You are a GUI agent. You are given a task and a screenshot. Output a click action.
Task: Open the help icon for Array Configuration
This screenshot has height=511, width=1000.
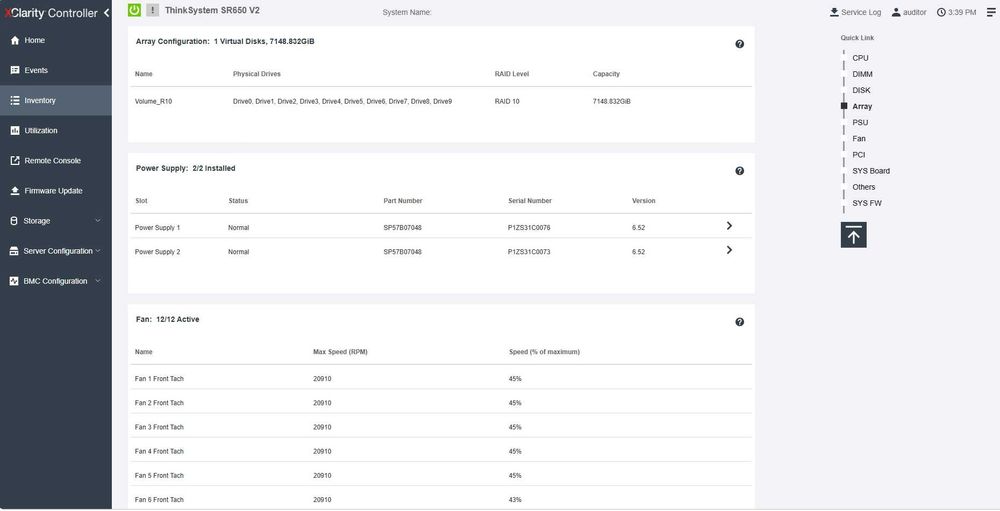click(x=739, y=44)
